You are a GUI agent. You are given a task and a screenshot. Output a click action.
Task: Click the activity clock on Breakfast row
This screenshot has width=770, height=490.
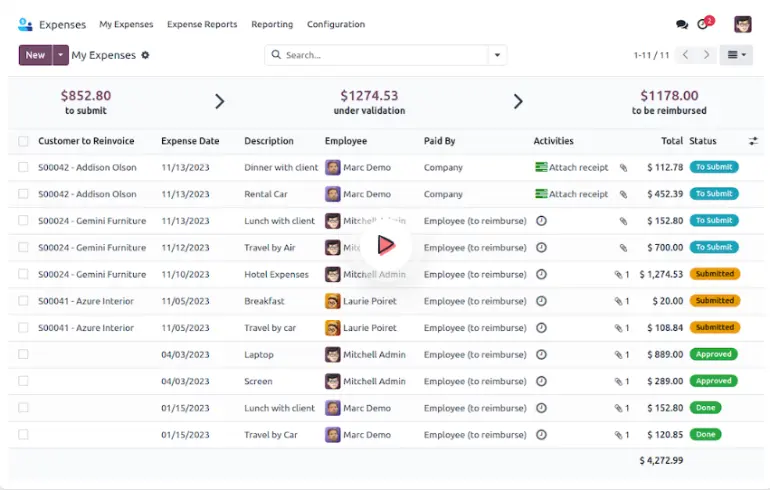(x=541, y=301)
